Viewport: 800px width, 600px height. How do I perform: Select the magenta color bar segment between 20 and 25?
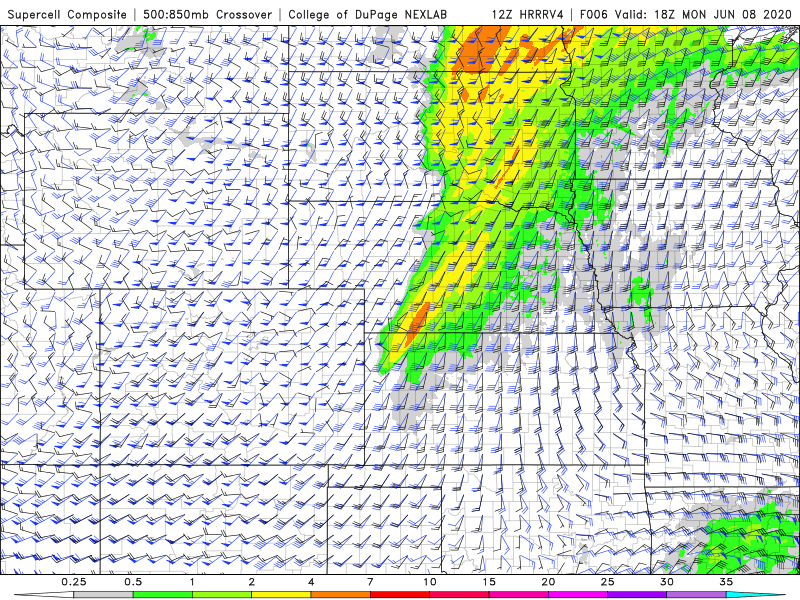578,595
